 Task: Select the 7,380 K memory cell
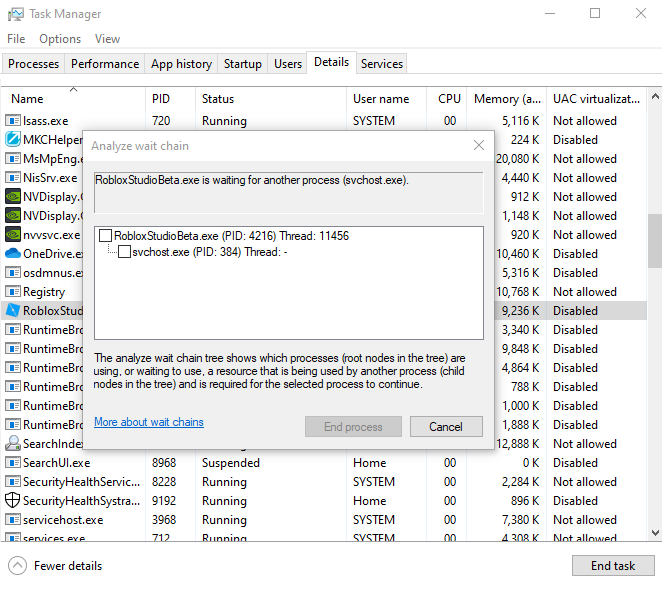(x=521, y=520)
